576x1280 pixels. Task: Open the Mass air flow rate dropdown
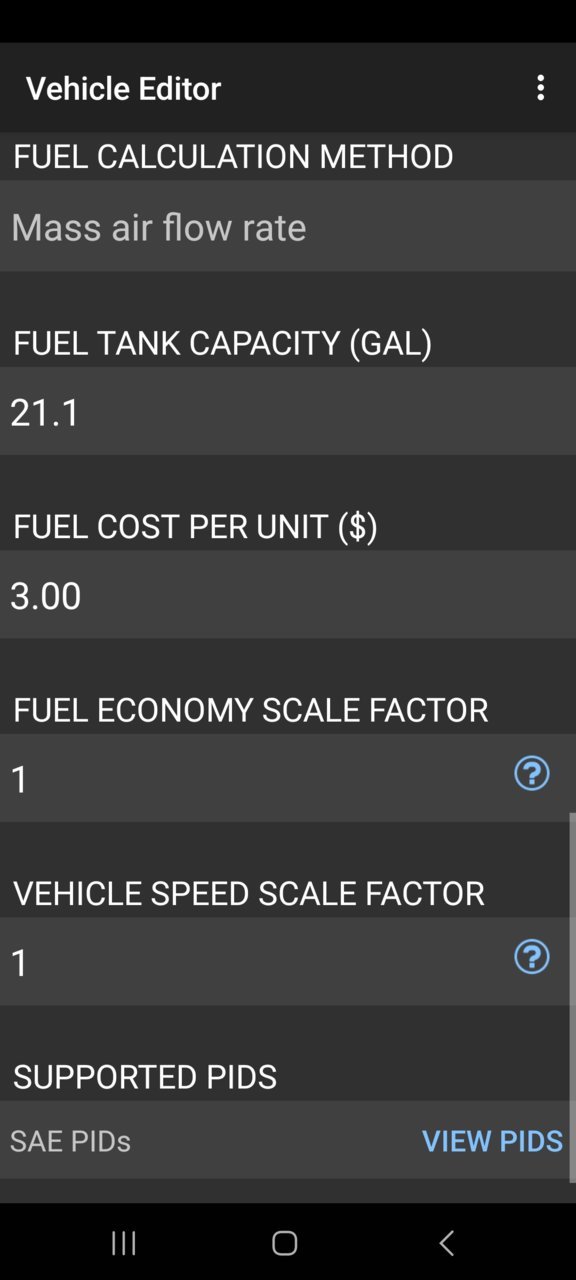(x=288, y=226)
